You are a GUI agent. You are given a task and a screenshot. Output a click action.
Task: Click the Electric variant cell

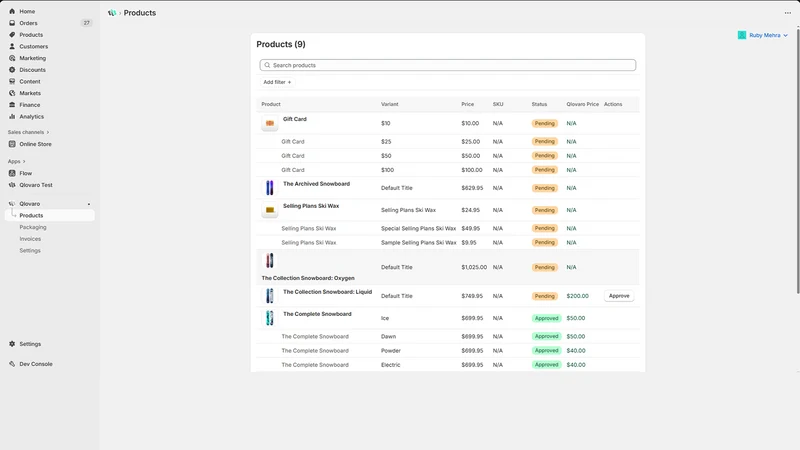point(390,365)
